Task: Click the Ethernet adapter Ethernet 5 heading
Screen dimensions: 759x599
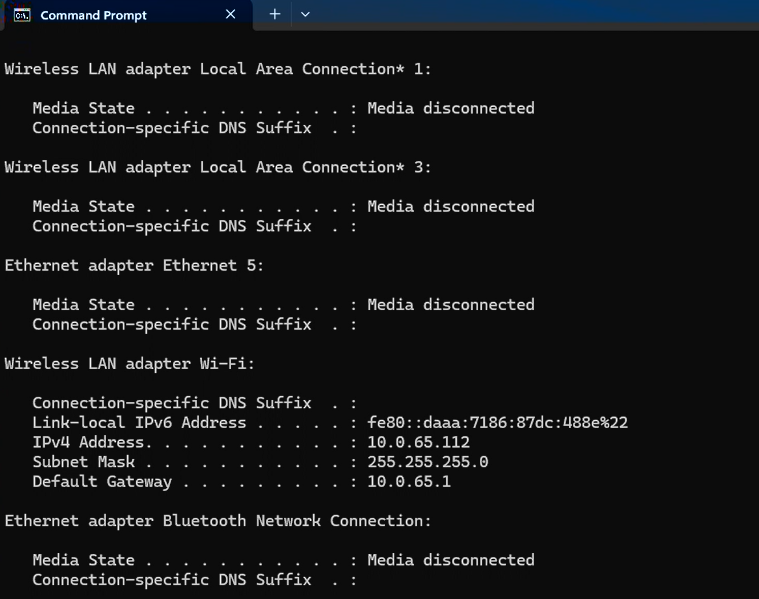Action: [134, 265]
